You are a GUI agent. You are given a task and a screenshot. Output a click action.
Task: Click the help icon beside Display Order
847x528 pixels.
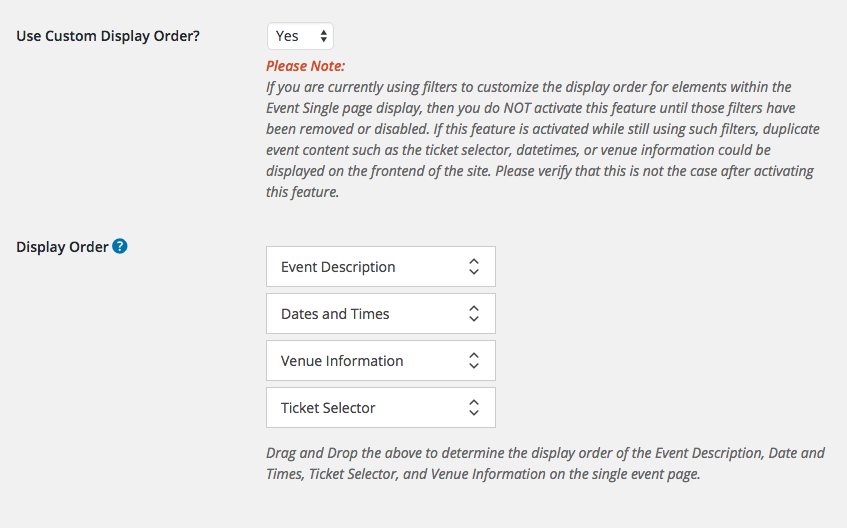[120, 246]
